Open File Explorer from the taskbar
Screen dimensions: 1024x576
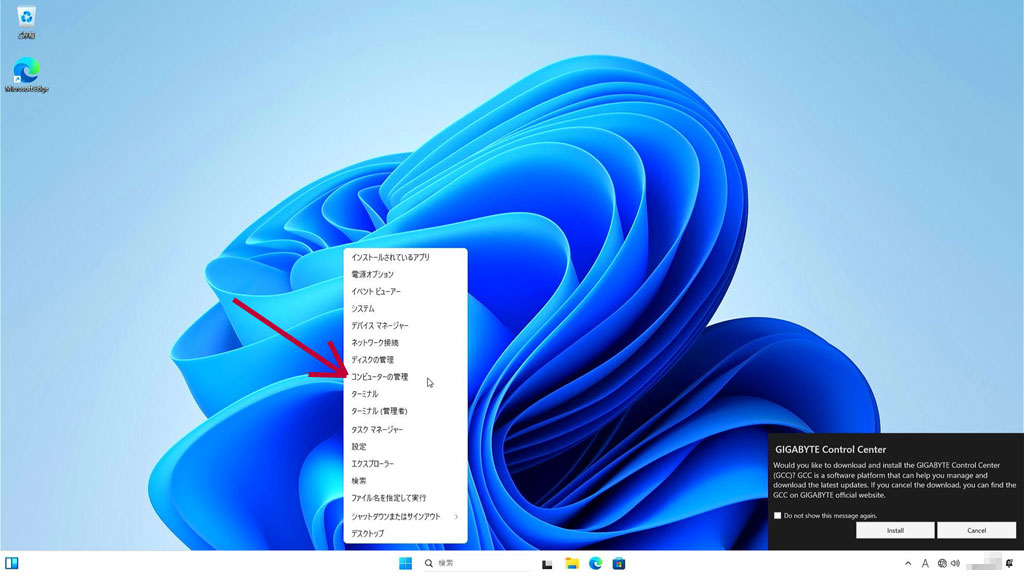pos(572,563)
